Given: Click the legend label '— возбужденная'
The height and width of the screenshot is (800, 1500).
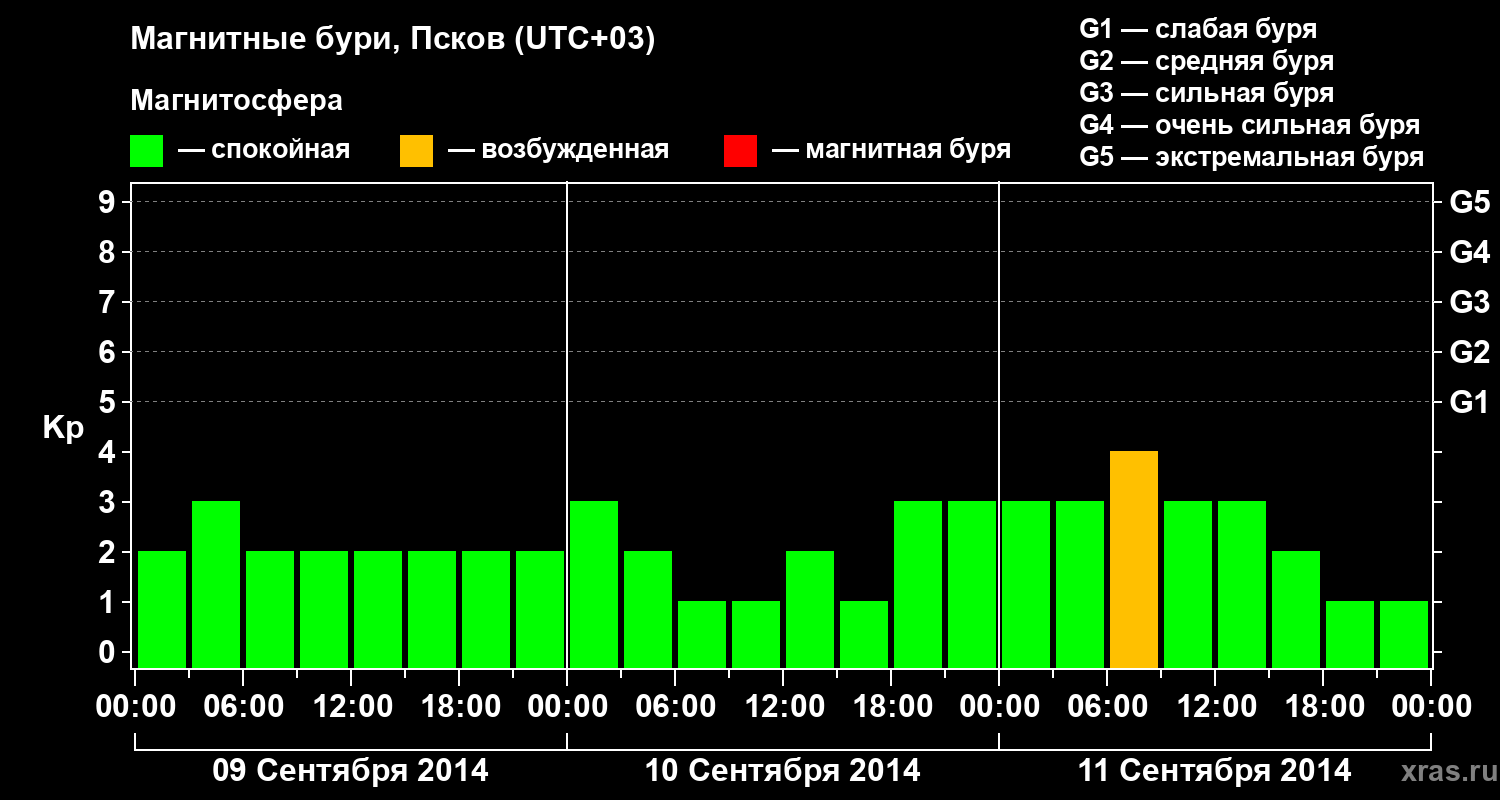Looking at the screenshot, I should click(x=558, y=151).
